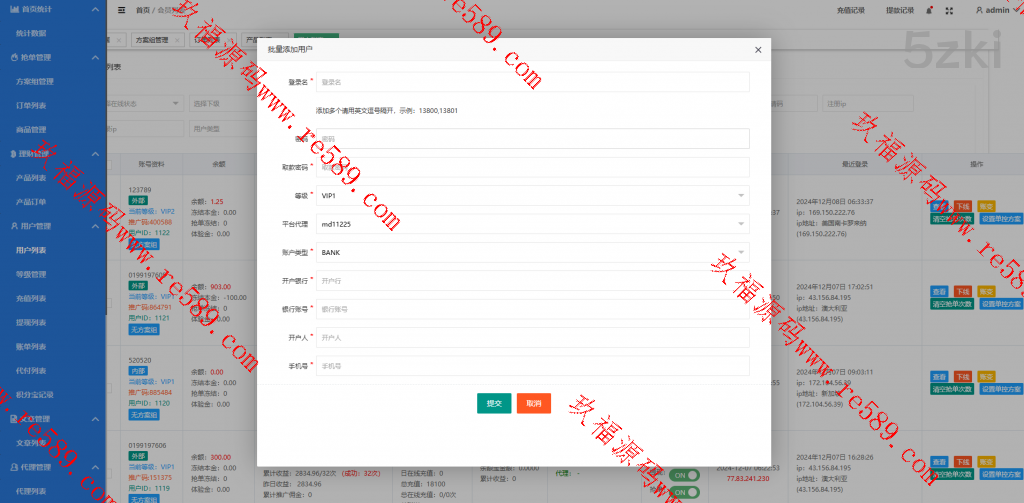Image resolution: width=1024 pixels, height=503 pixels.
Task: Click 设置单控方案 for the 169.150.222.76 row
Action: pyautogui.click(x=999, y=219)
